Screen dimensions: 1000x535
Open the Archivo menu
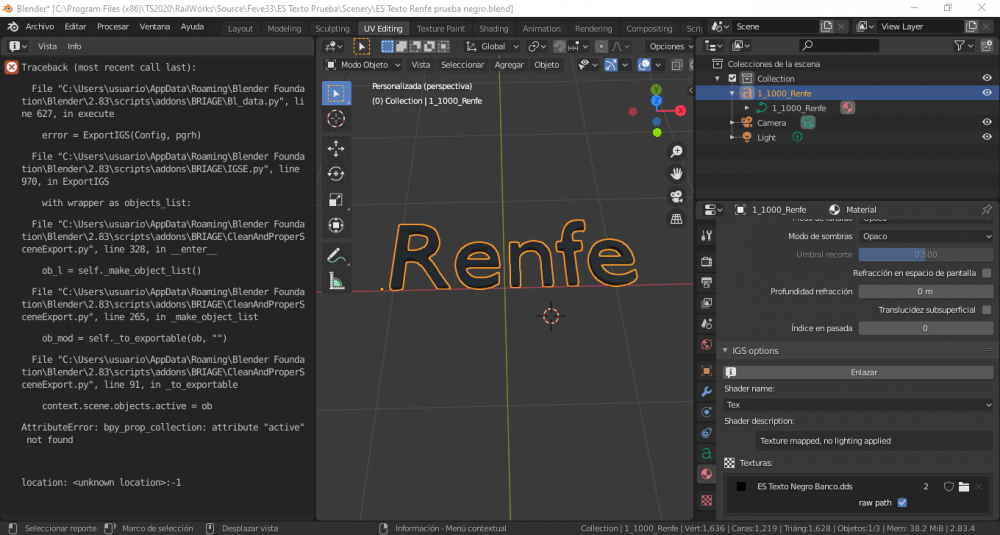click(40, 27)
